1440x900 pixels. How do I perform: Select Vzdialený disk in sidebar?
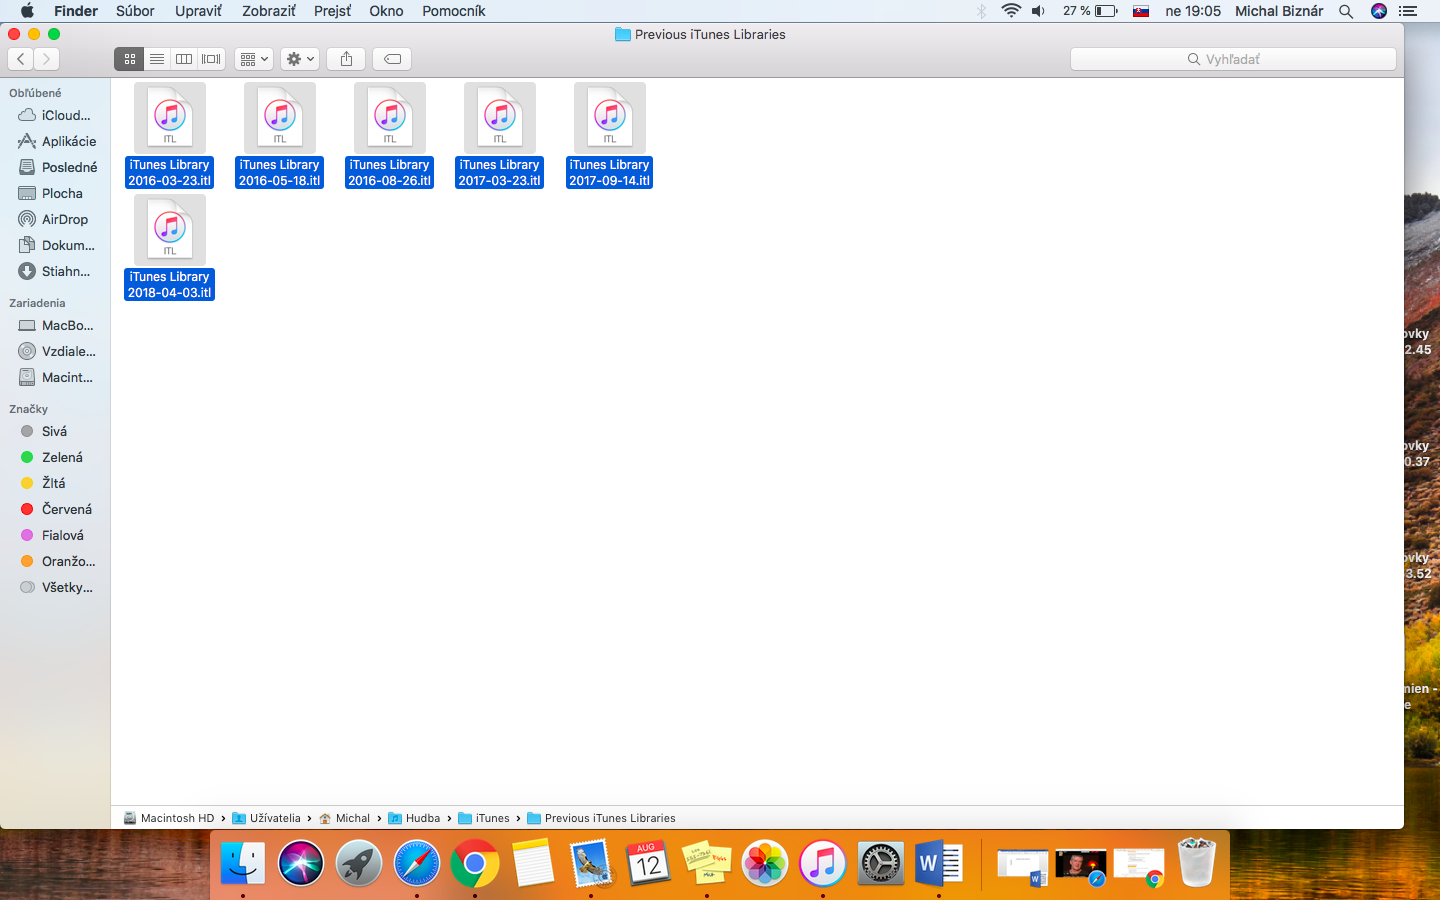coord(55,351)
